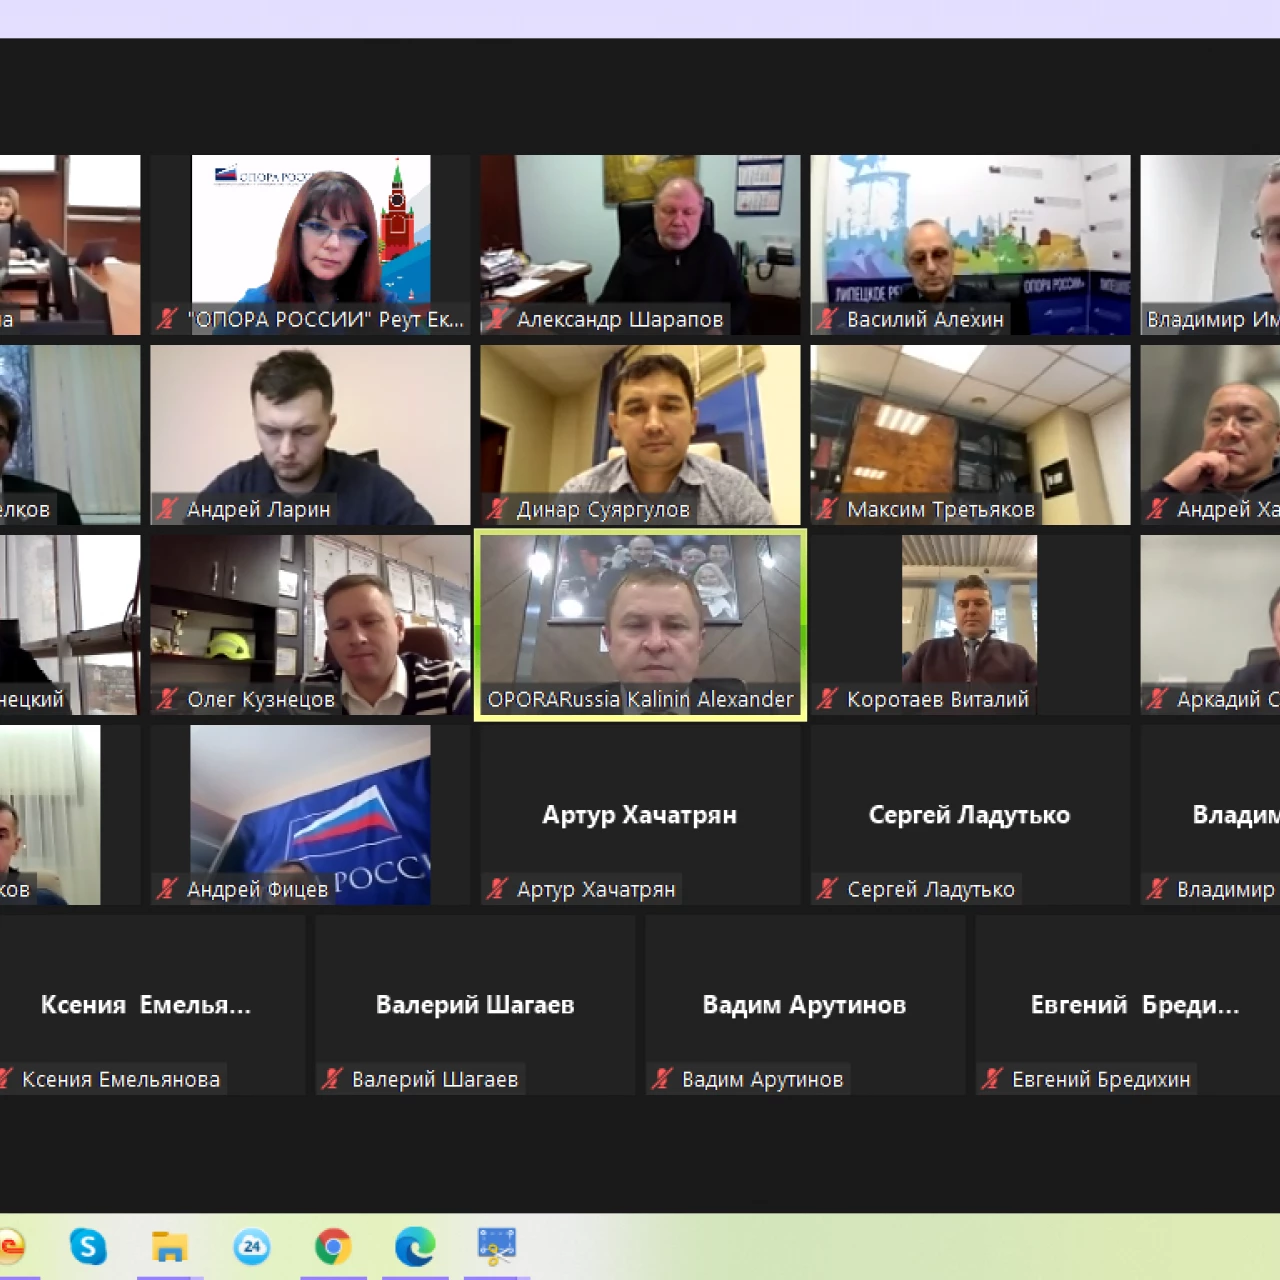
Task: Click Олег Кузнецов's muted microphone icon
Action: (x=167, y=699)
